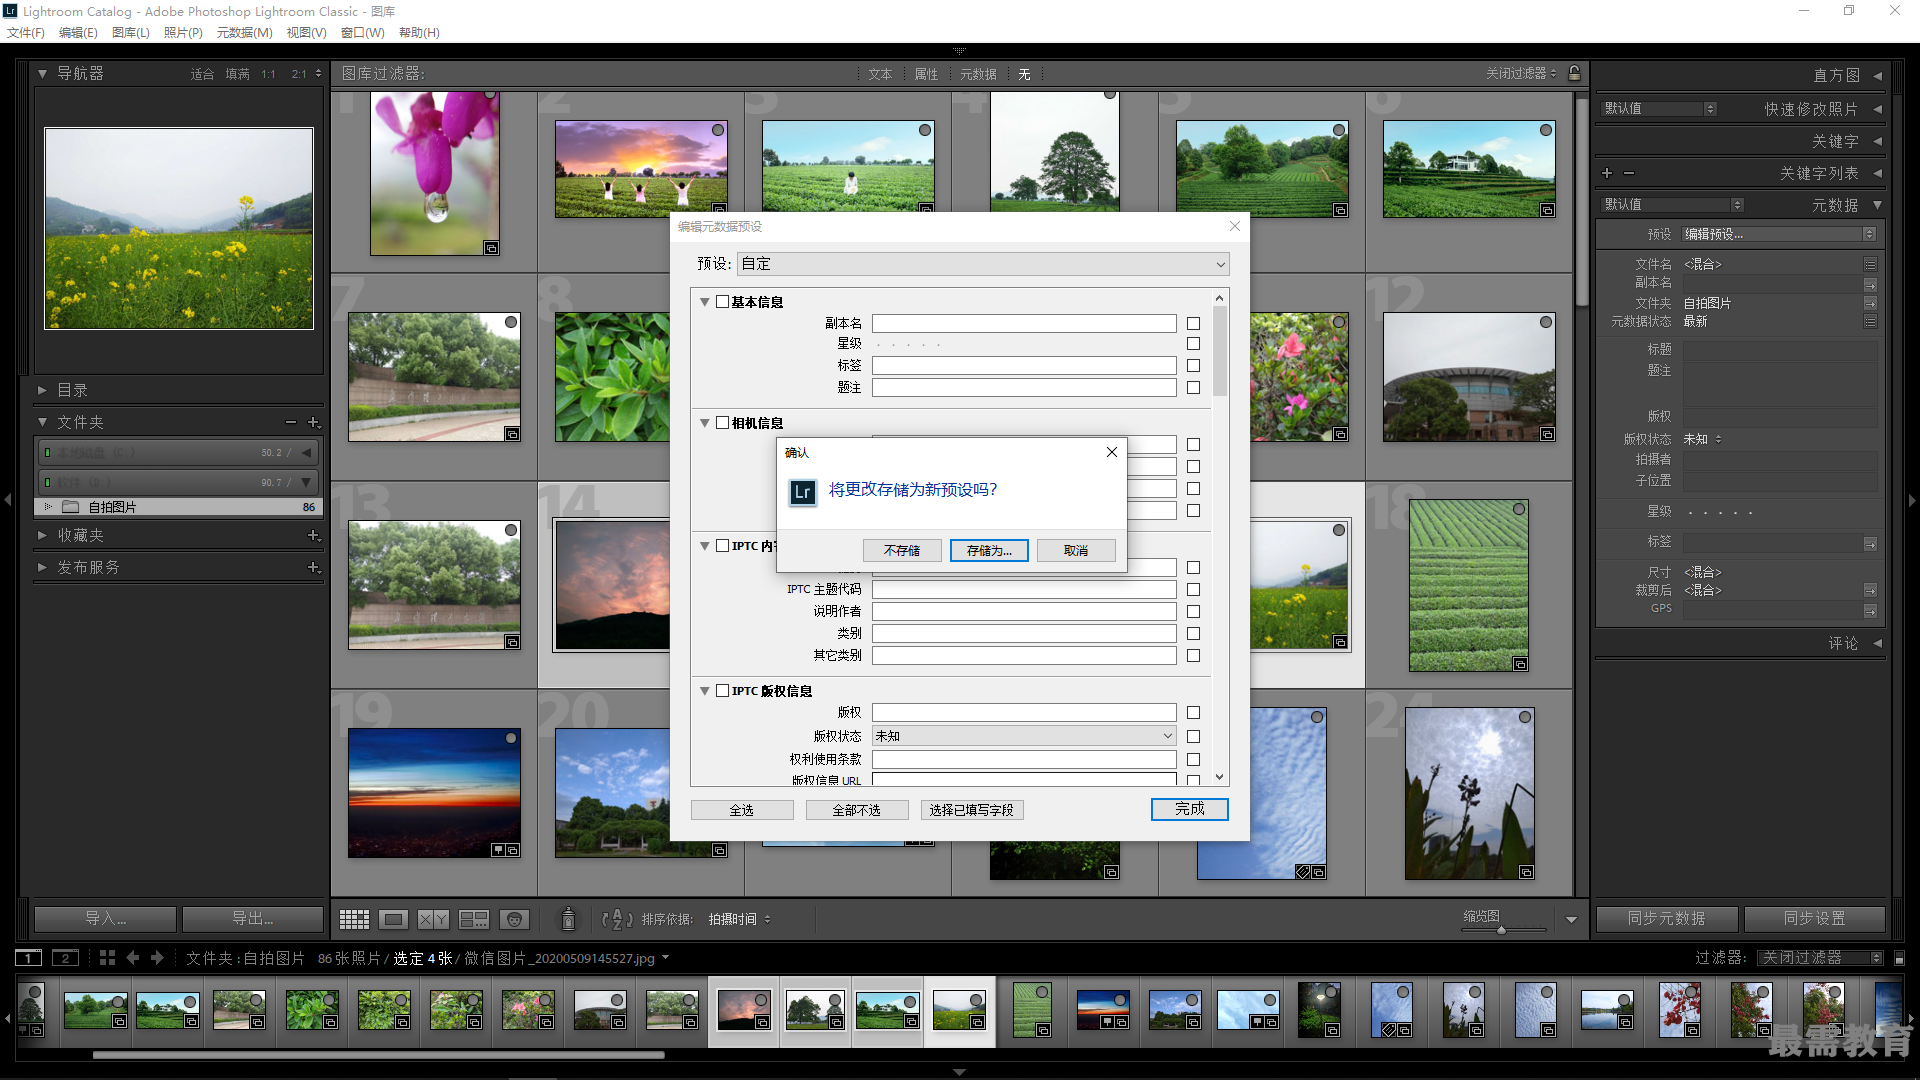Viewport: 1920px width, 1080px height.
Task: Check the box beside 说明作者 field
Action: click(x=1193, y=611)
